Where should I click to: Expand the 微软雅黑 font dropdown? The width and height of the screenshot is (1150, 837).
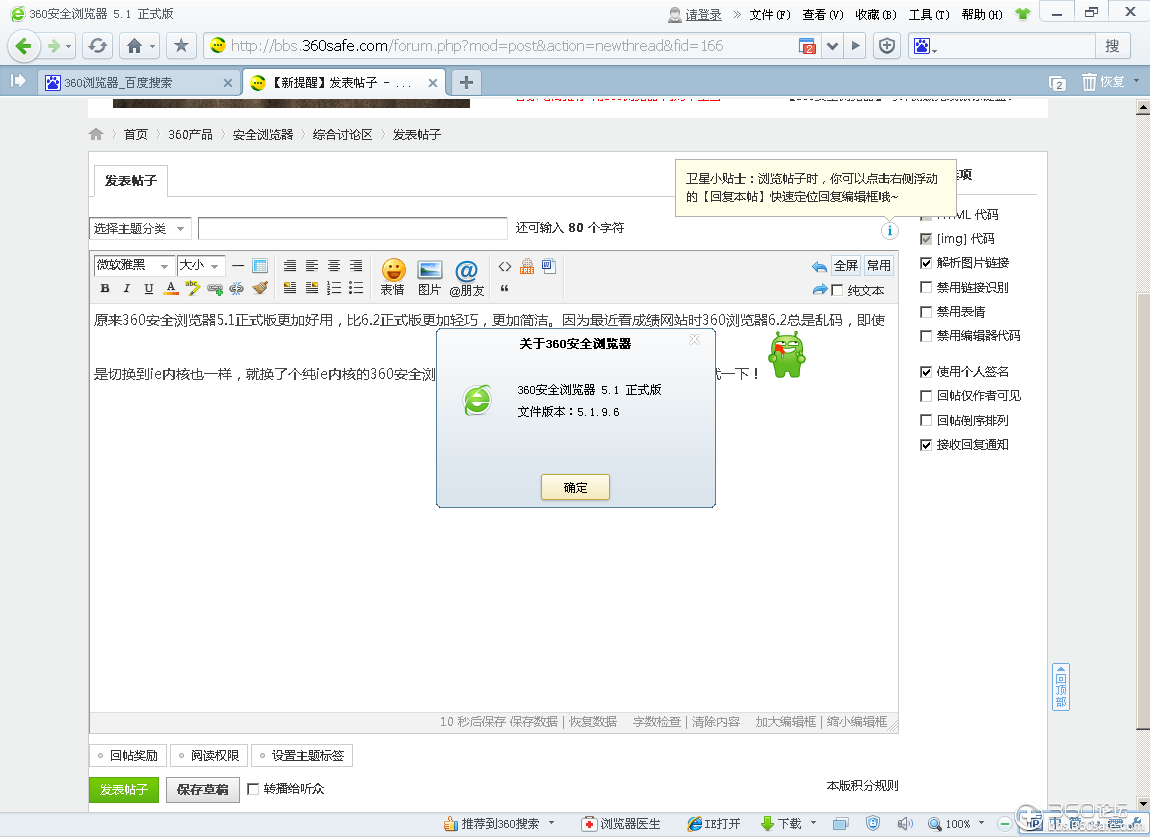pos(133,266)
